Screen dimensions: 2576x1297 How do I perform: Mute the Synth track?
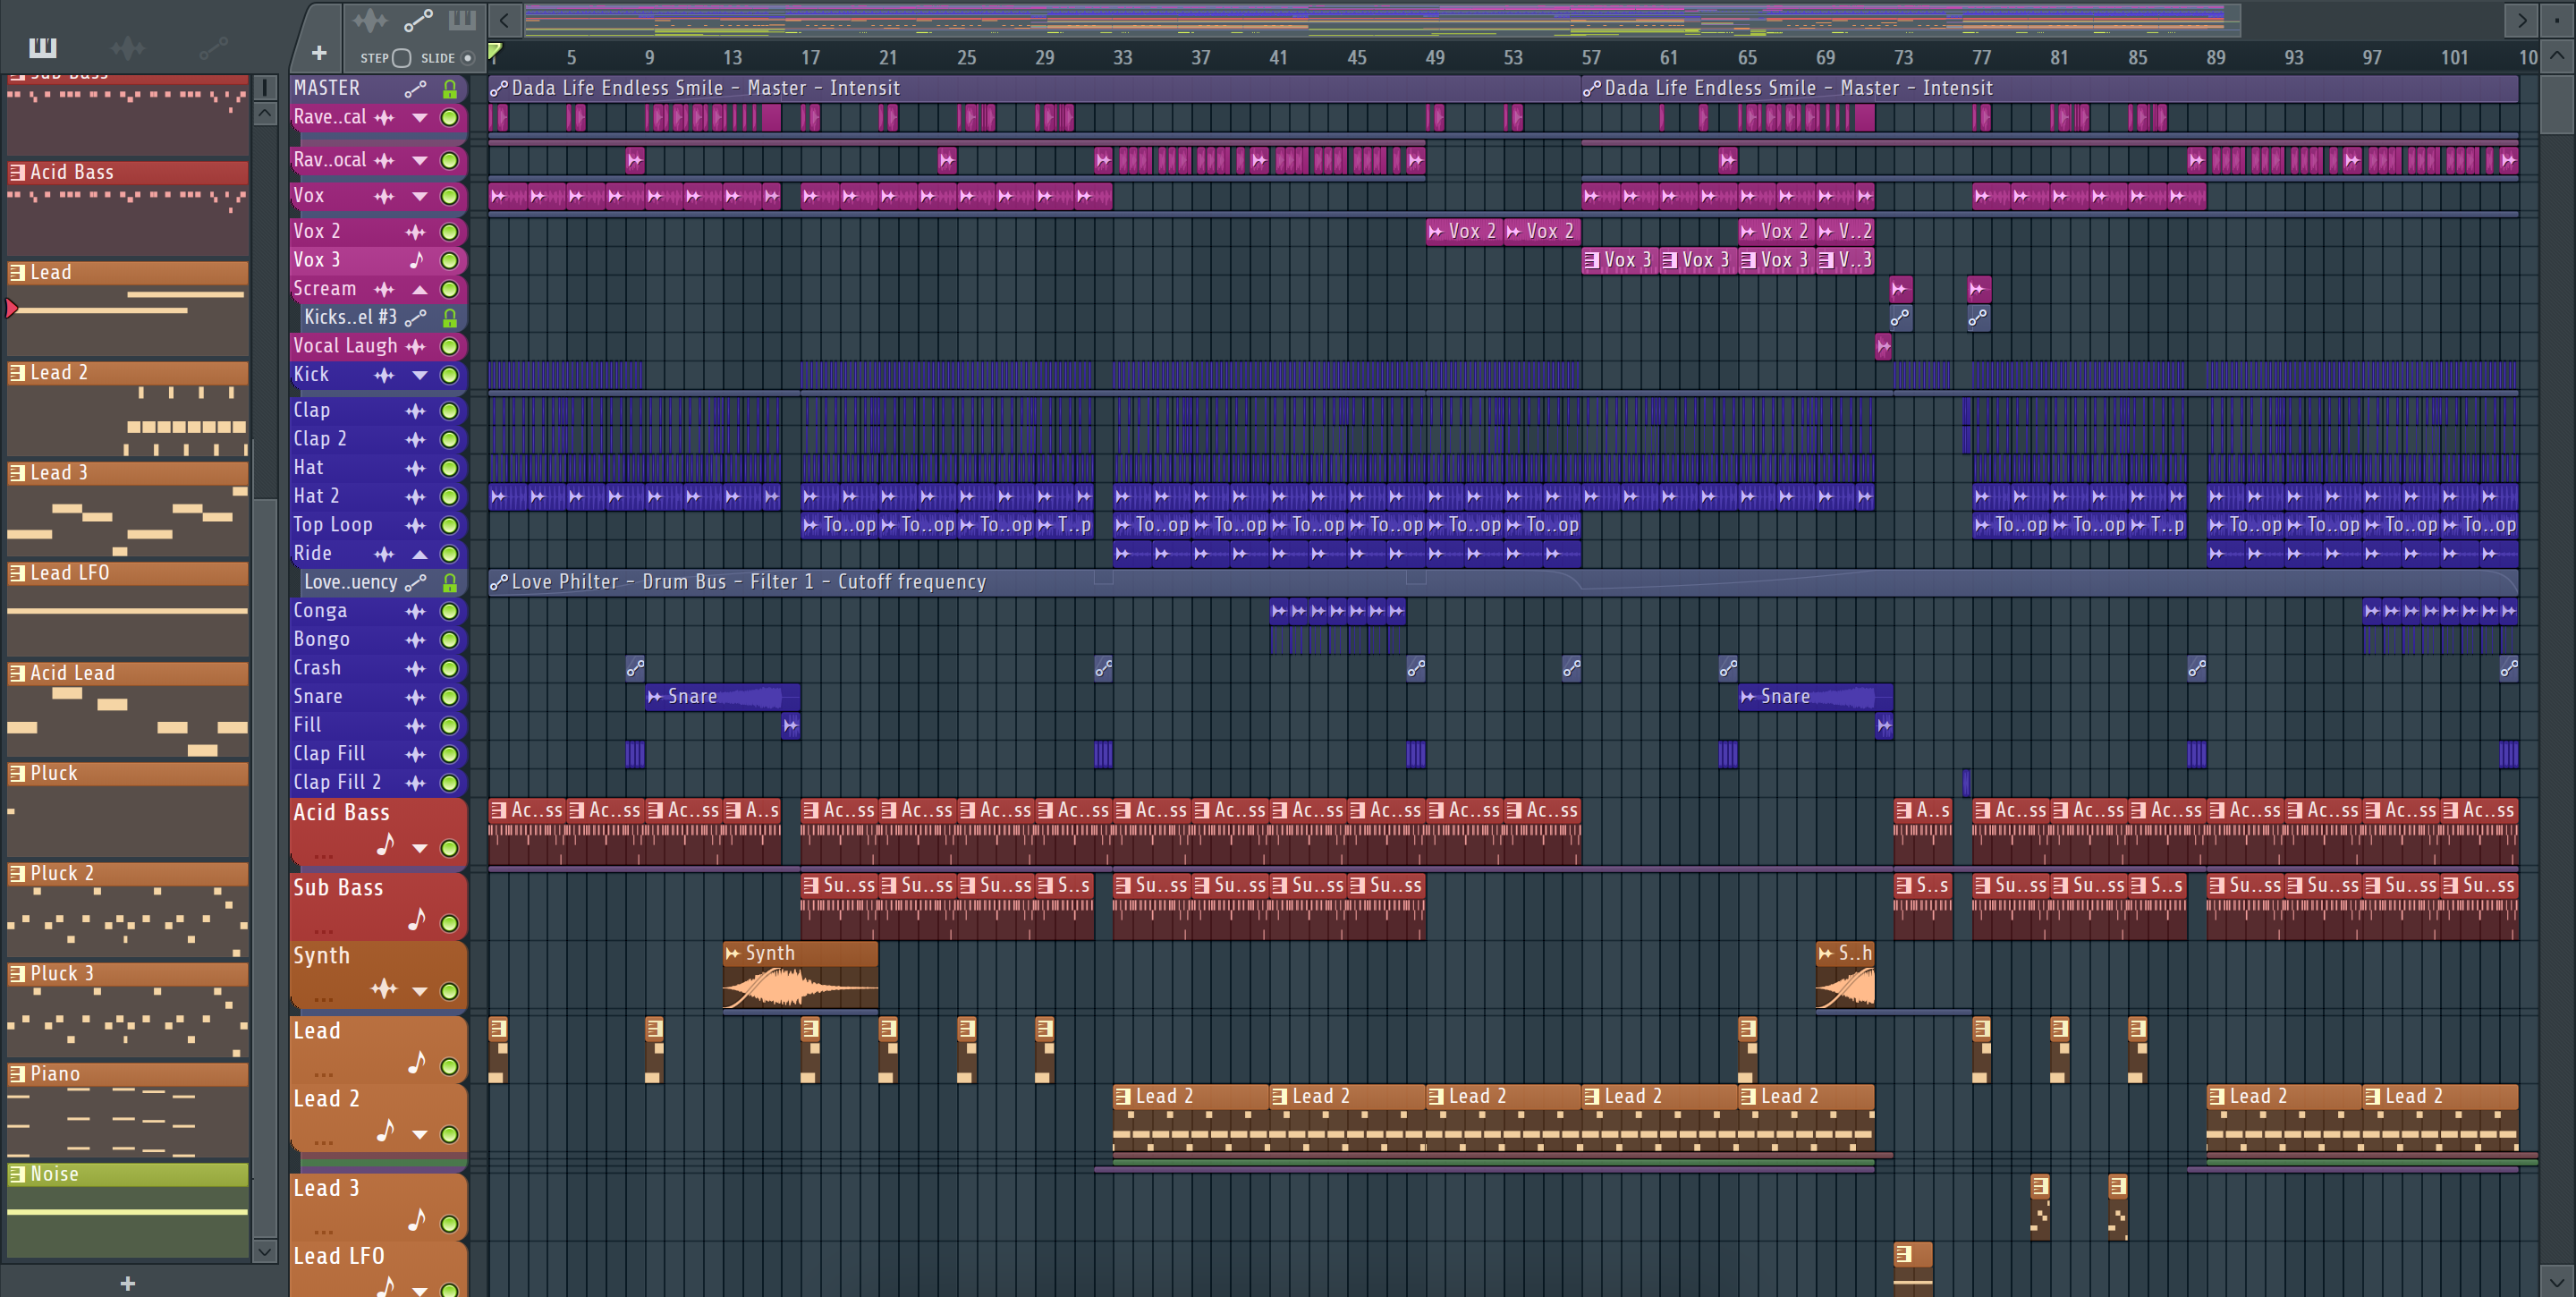[450, 991]
